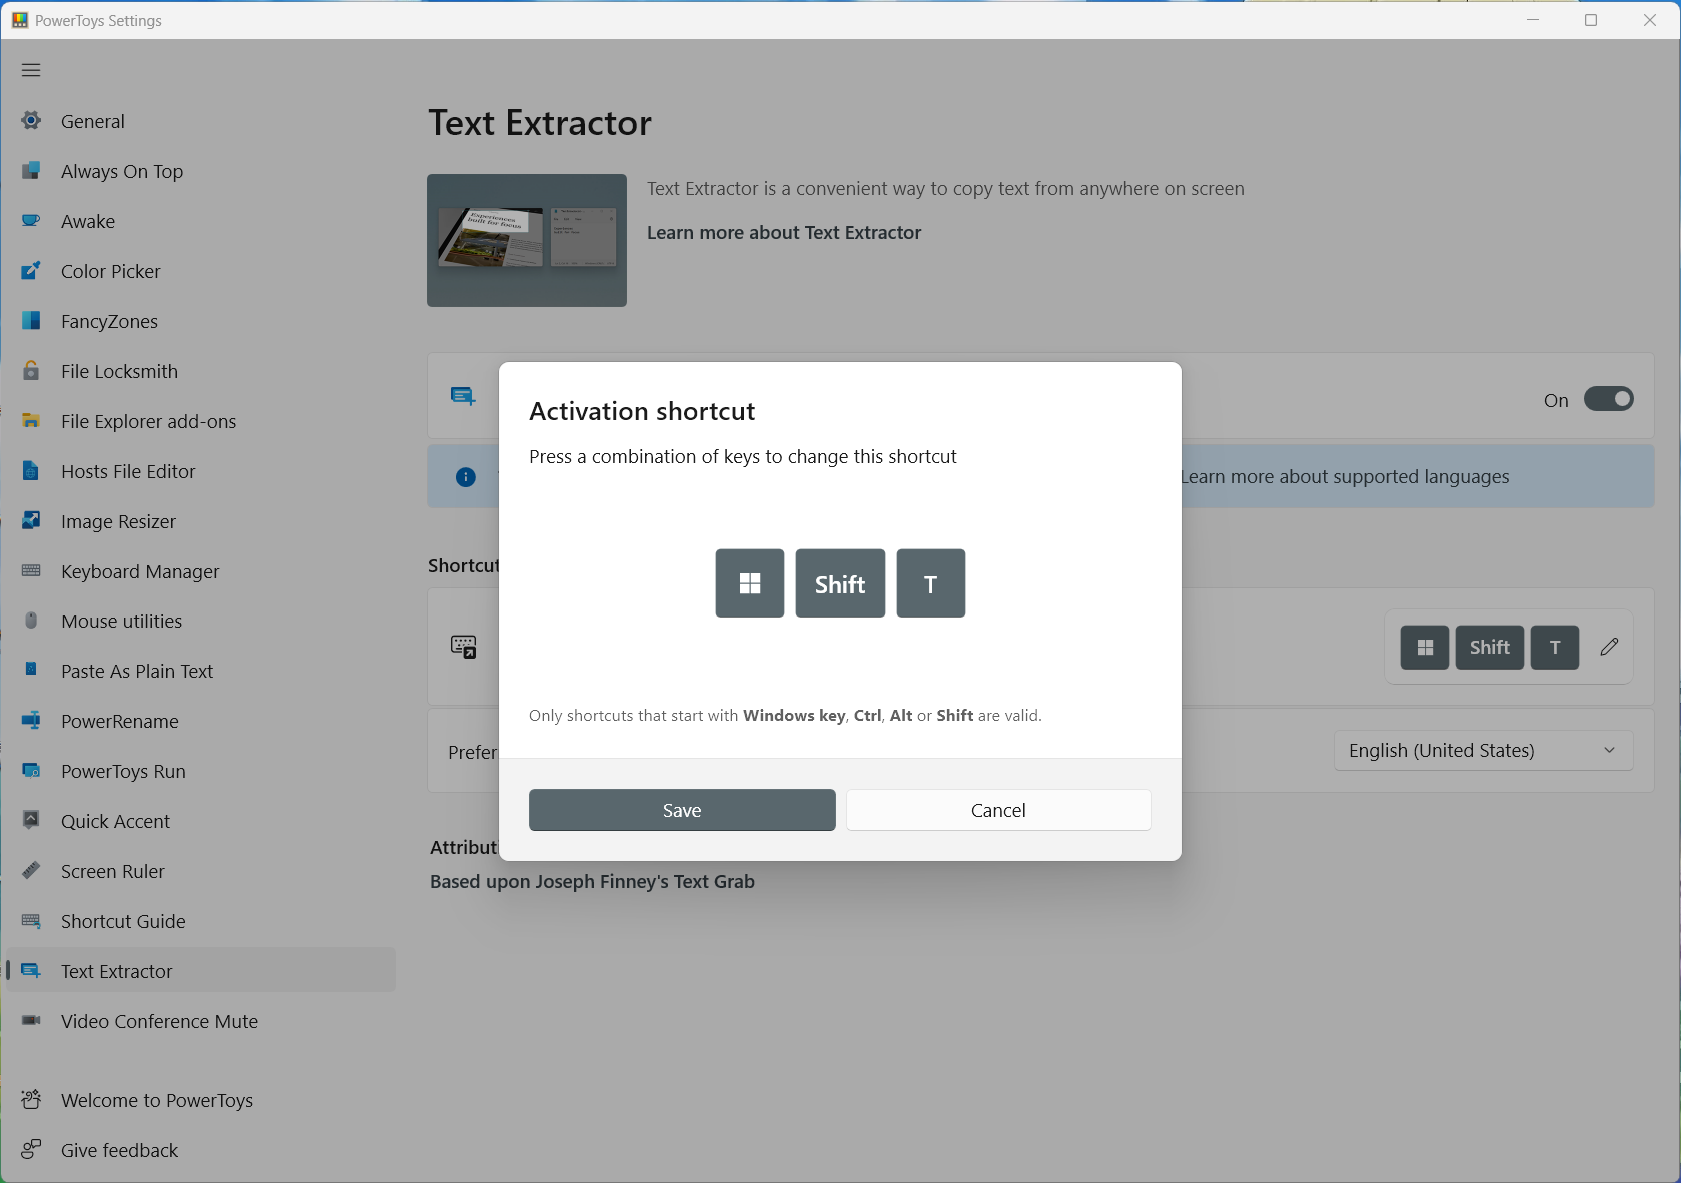The width and height of the screenshot is (1681, 1183).
Task: Select the Awake coffee cup icon
Action: click(x=31, y=221)
